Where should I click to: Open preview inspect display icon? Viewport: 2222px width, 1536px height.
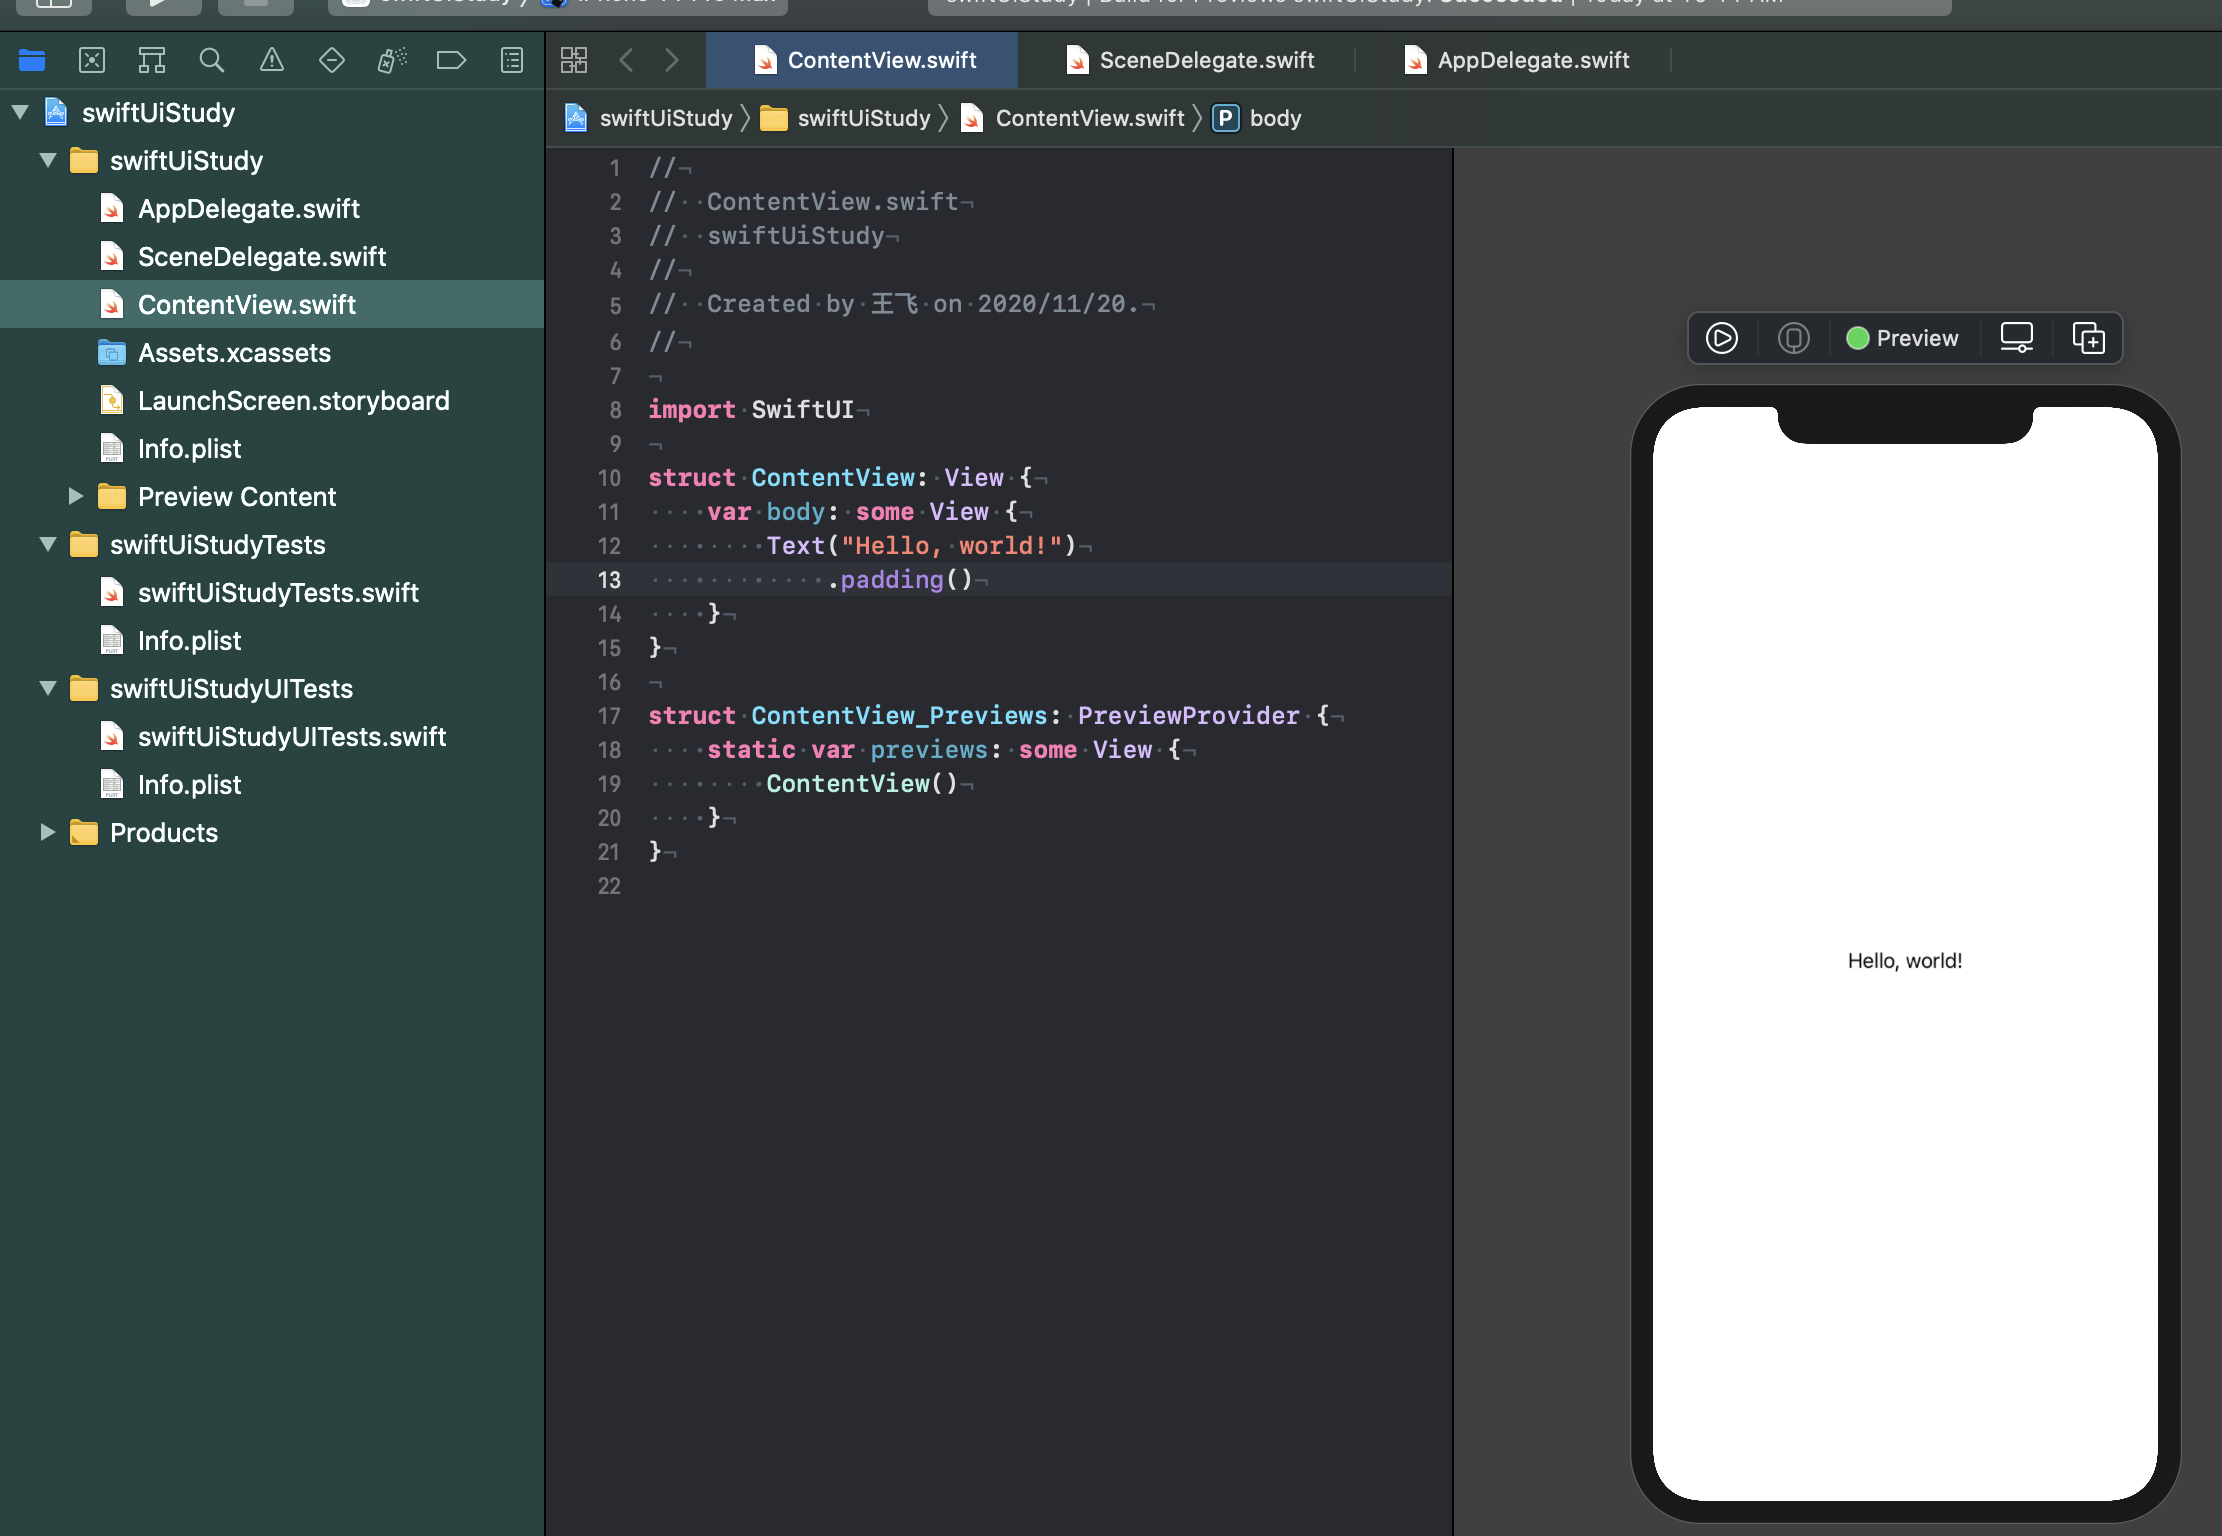[x=2017, y=338]
